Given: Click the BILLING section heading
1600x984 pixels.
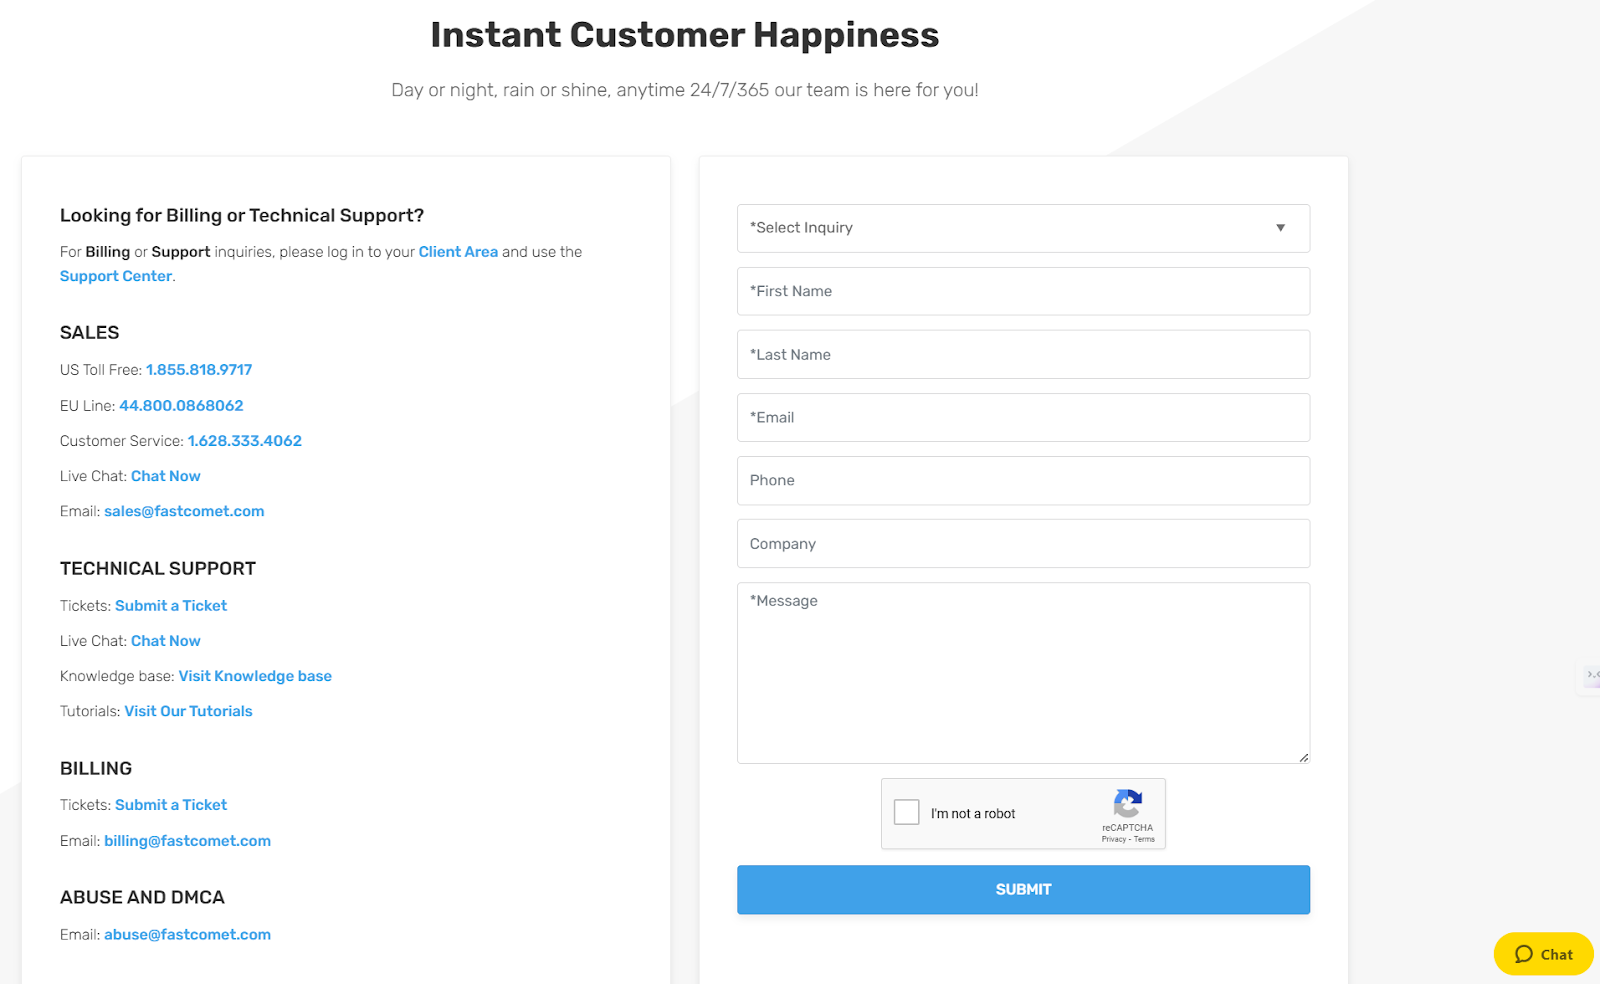Looking at the screenshot, I should (96, 769).
